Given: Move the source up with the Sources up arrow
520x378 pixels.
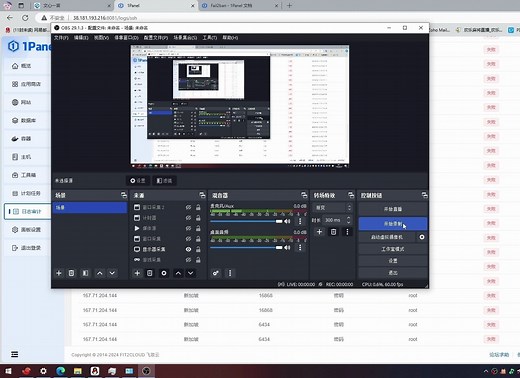Looking at the screenshot, I should pyautogui.click(x=178, y=273).
